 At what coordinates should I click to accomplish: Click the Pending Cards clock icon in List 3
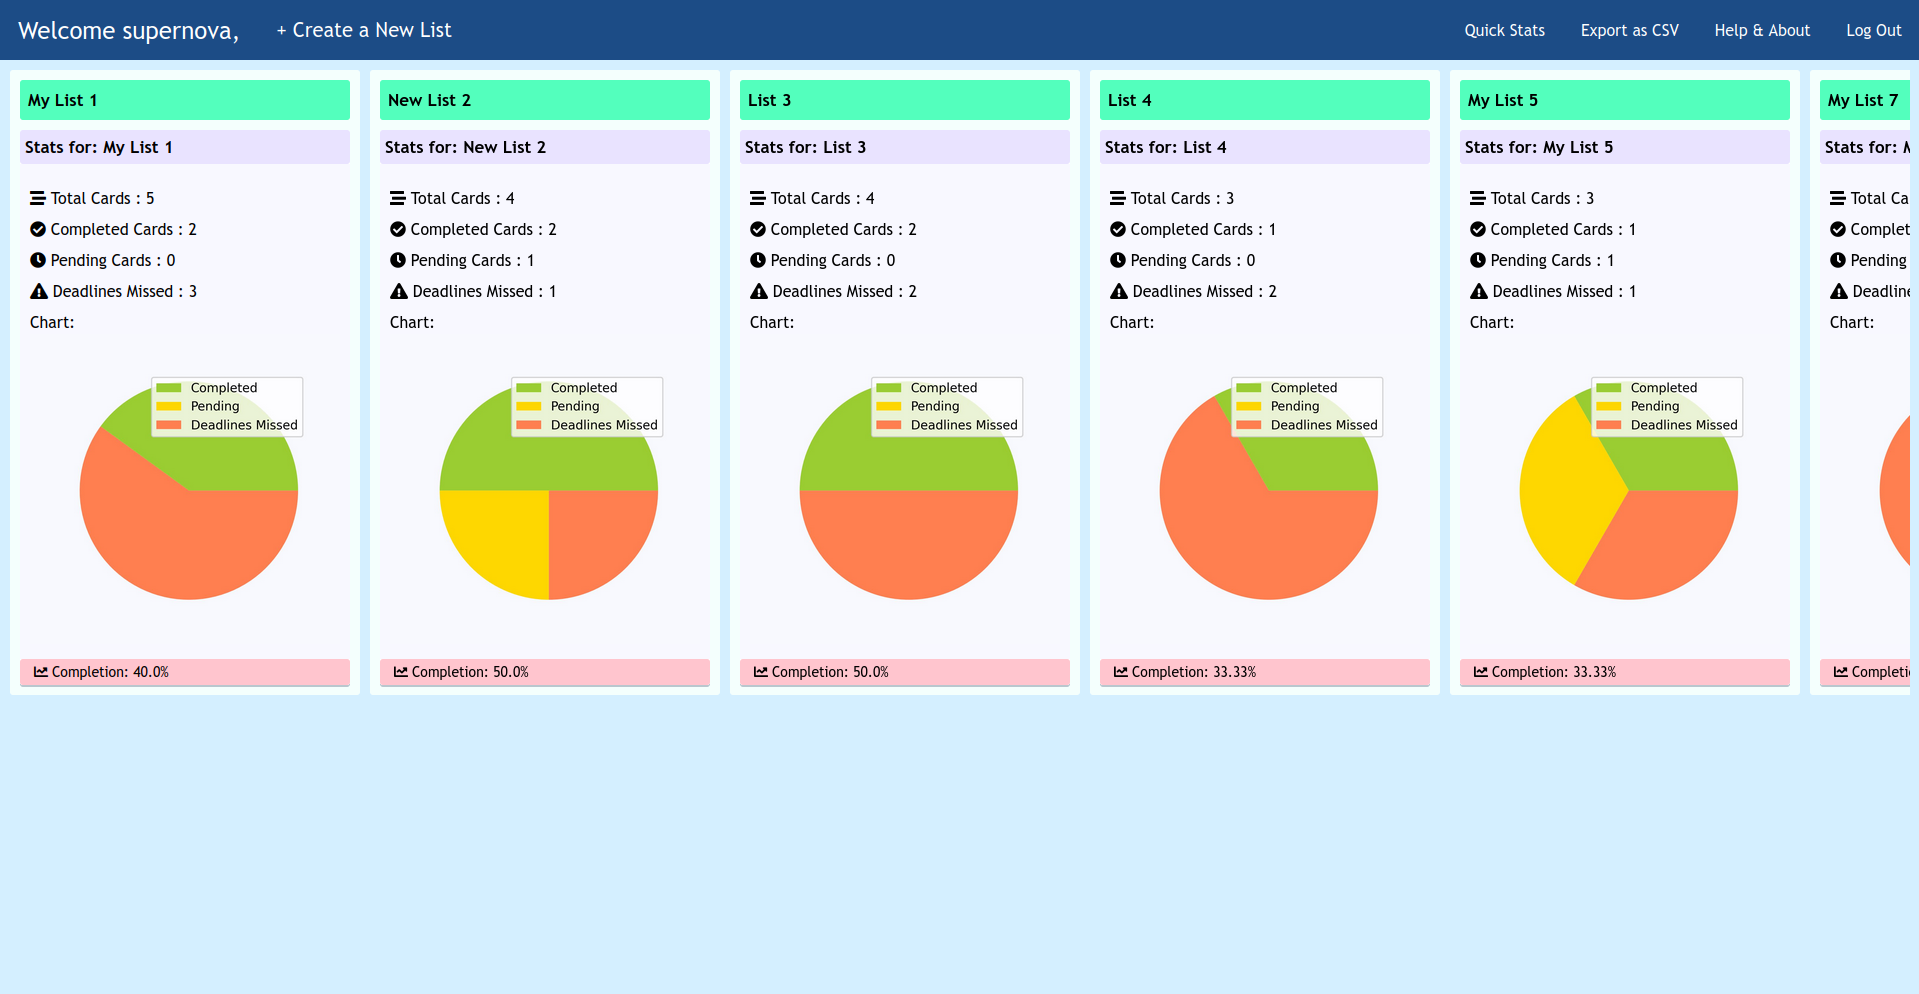(758, 260)
